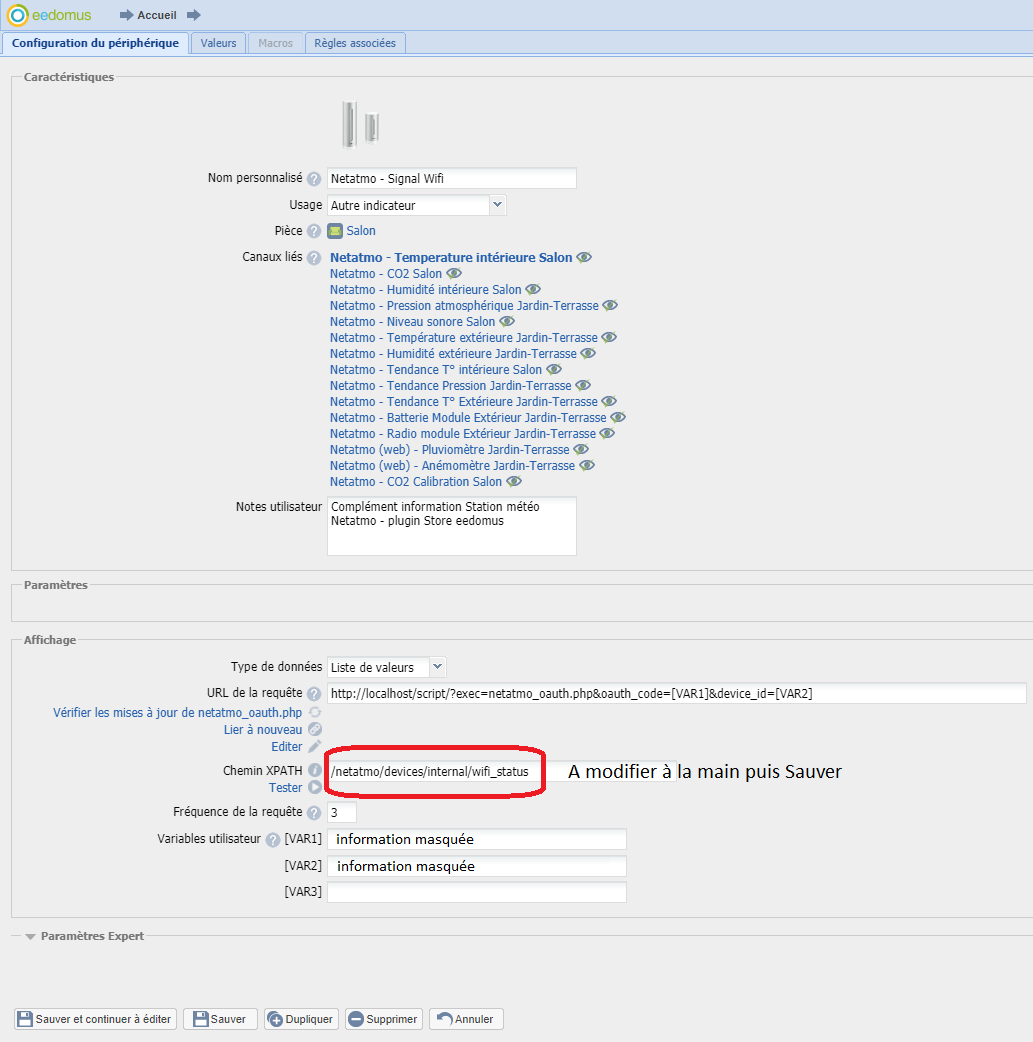Click the Tester link
The width and height of the screenshot is (1033, 1042).
coord(286,787)
